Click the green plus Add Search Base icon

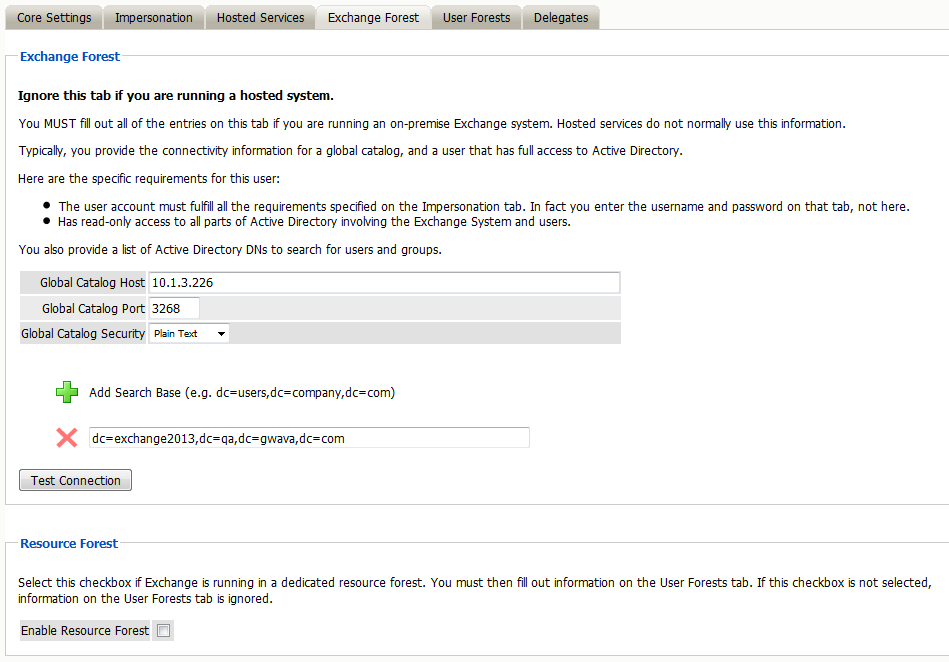pyautogui.click(x=67, y=393)
